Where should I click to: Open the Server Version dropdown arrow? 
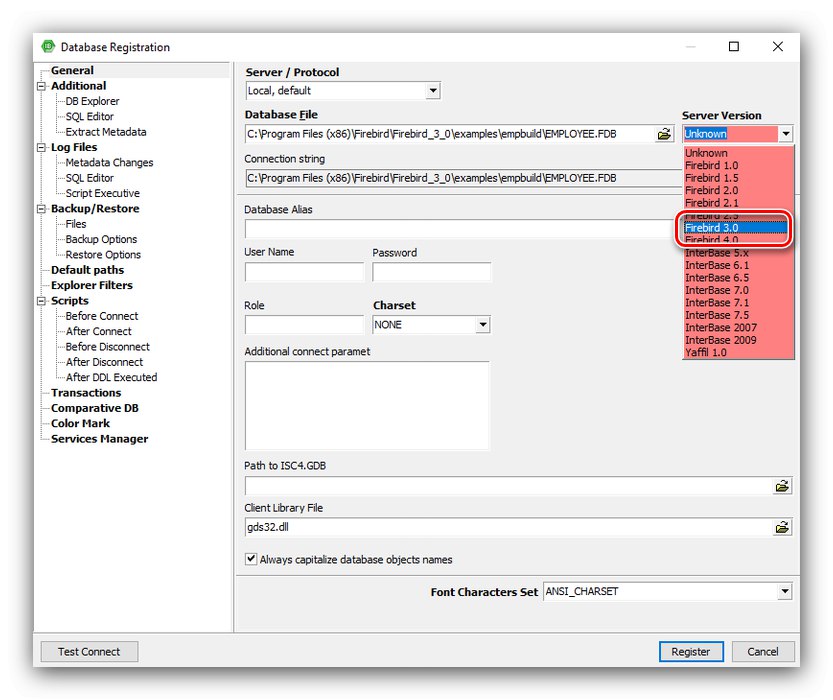(x=786, y=134)
